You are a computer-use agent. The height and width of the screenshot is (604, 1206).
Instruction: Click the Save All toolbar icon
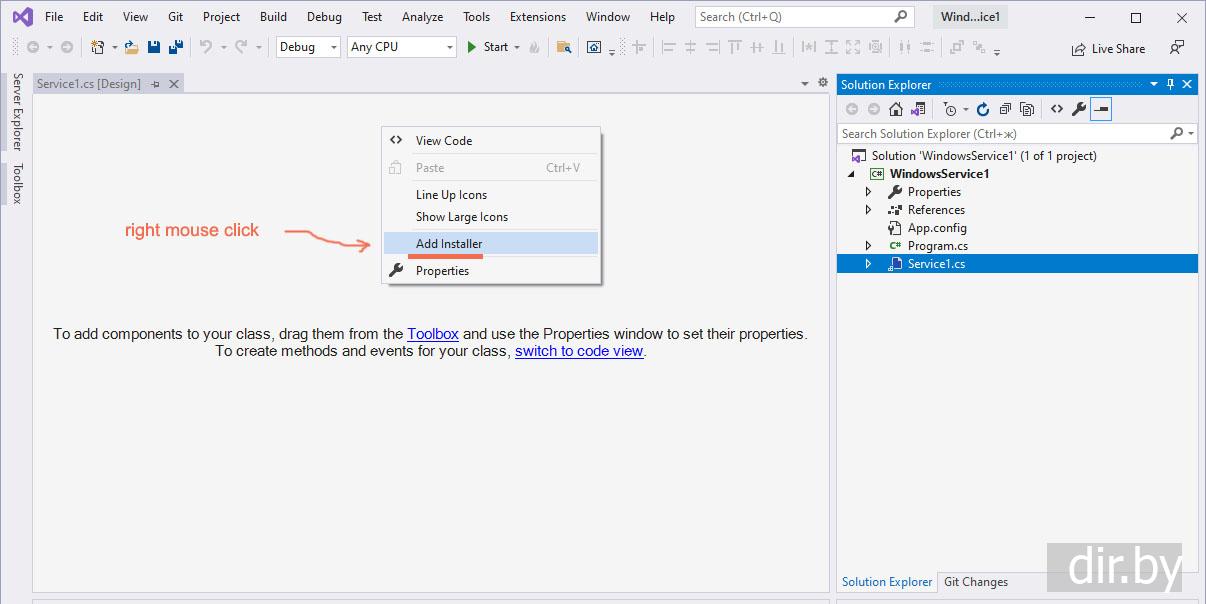click(x=176, y=47)
